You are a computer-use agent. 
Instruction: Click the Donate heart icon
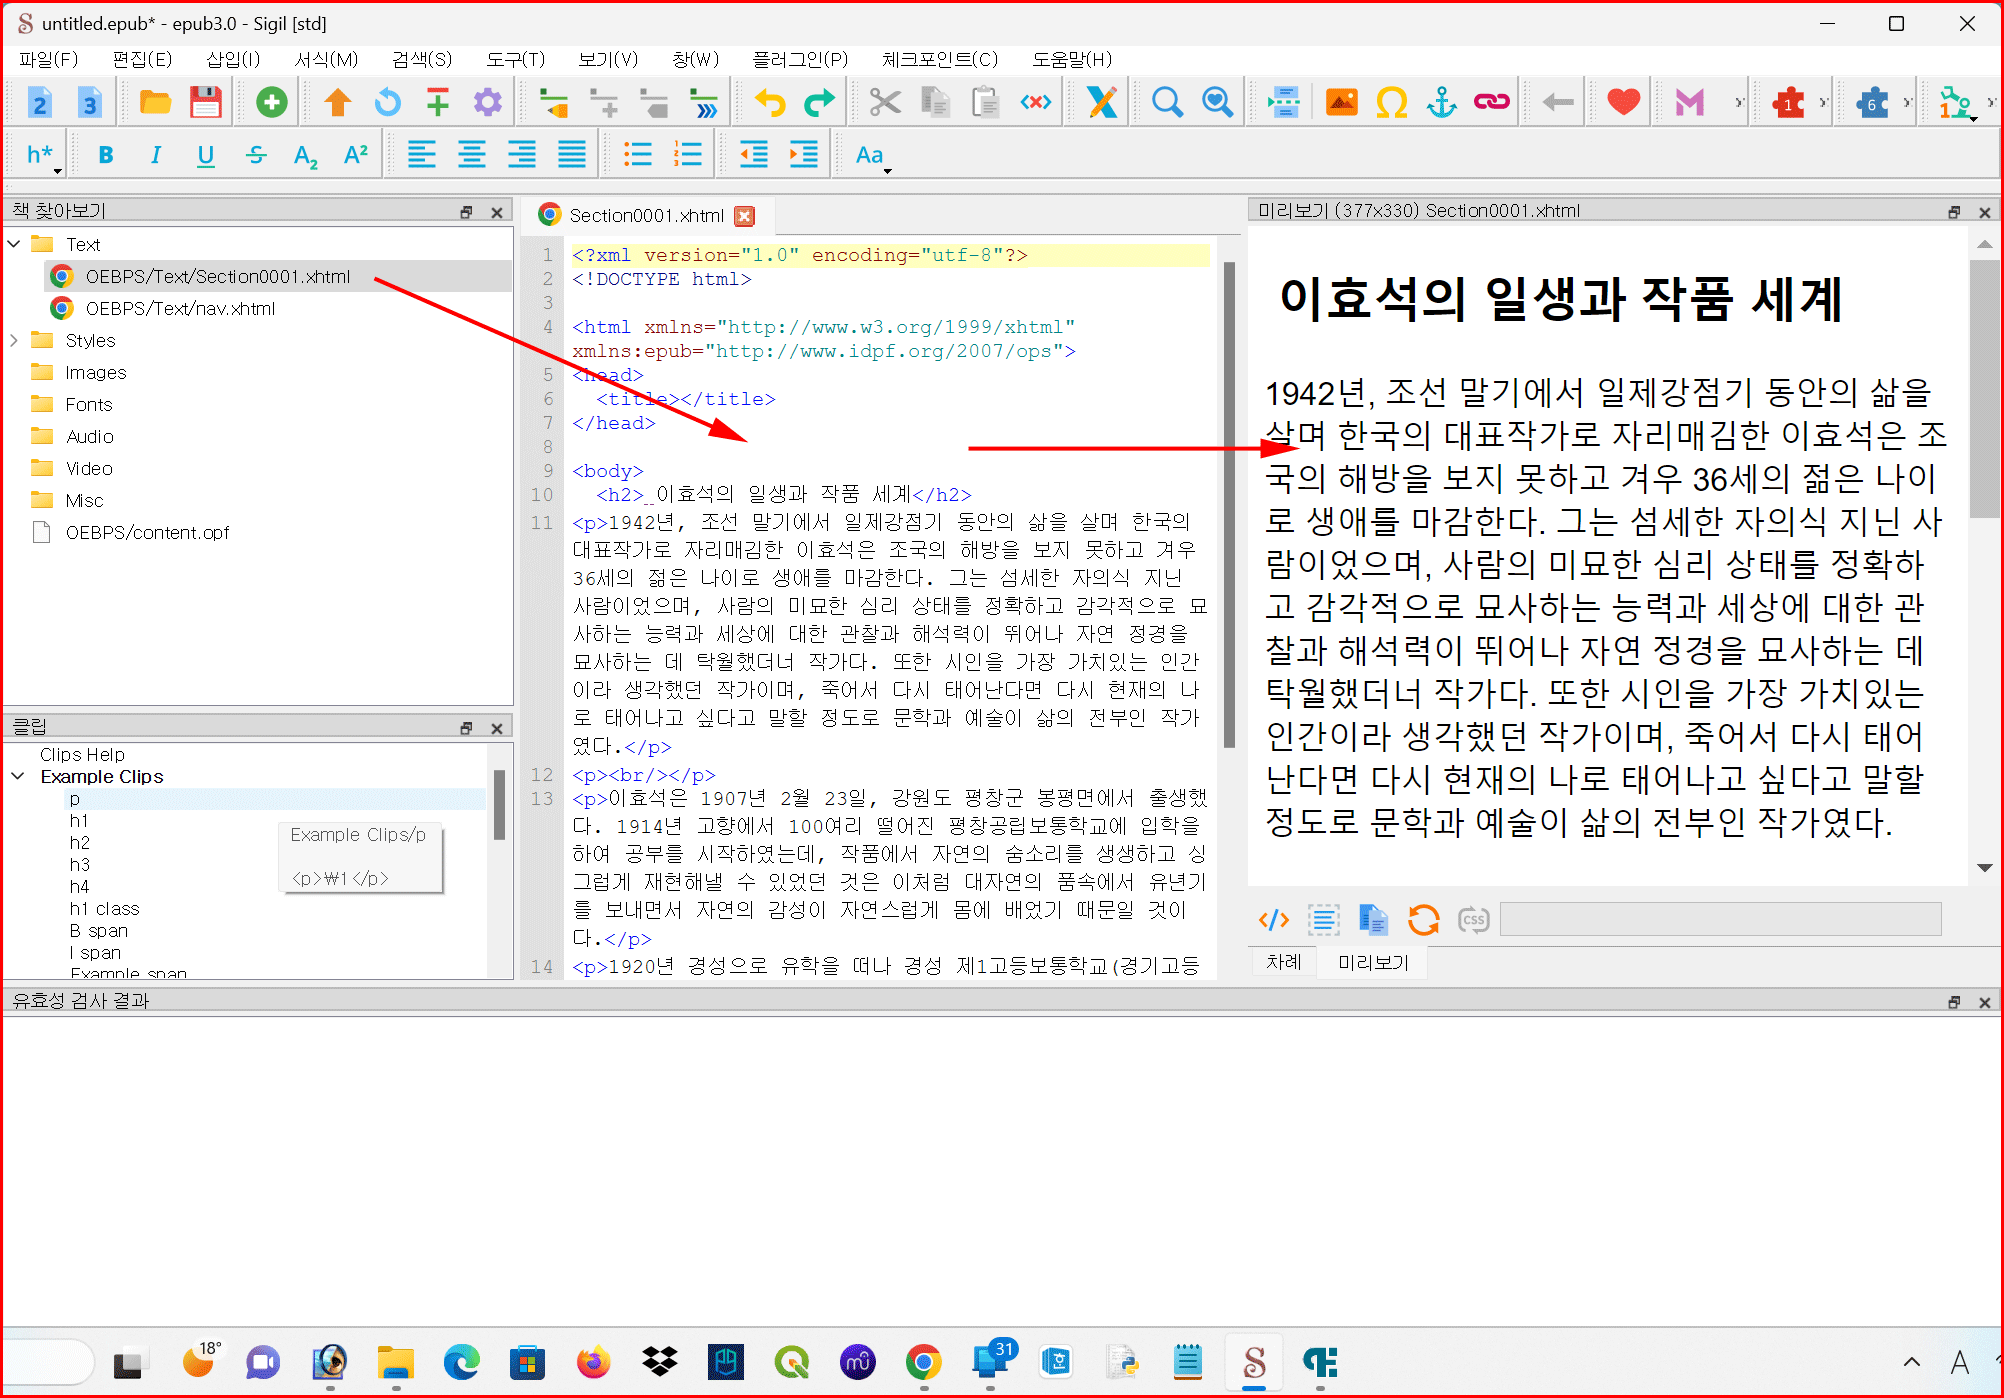tap(1623, 102)
